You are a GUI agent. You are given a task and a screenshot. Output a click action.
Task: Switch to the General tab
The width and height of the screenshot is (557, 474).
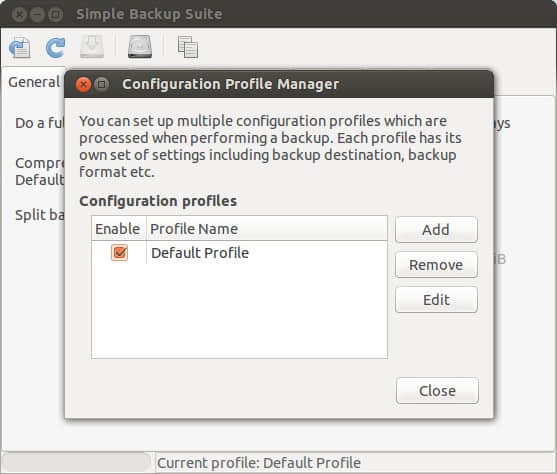click(x=34, y=82)
